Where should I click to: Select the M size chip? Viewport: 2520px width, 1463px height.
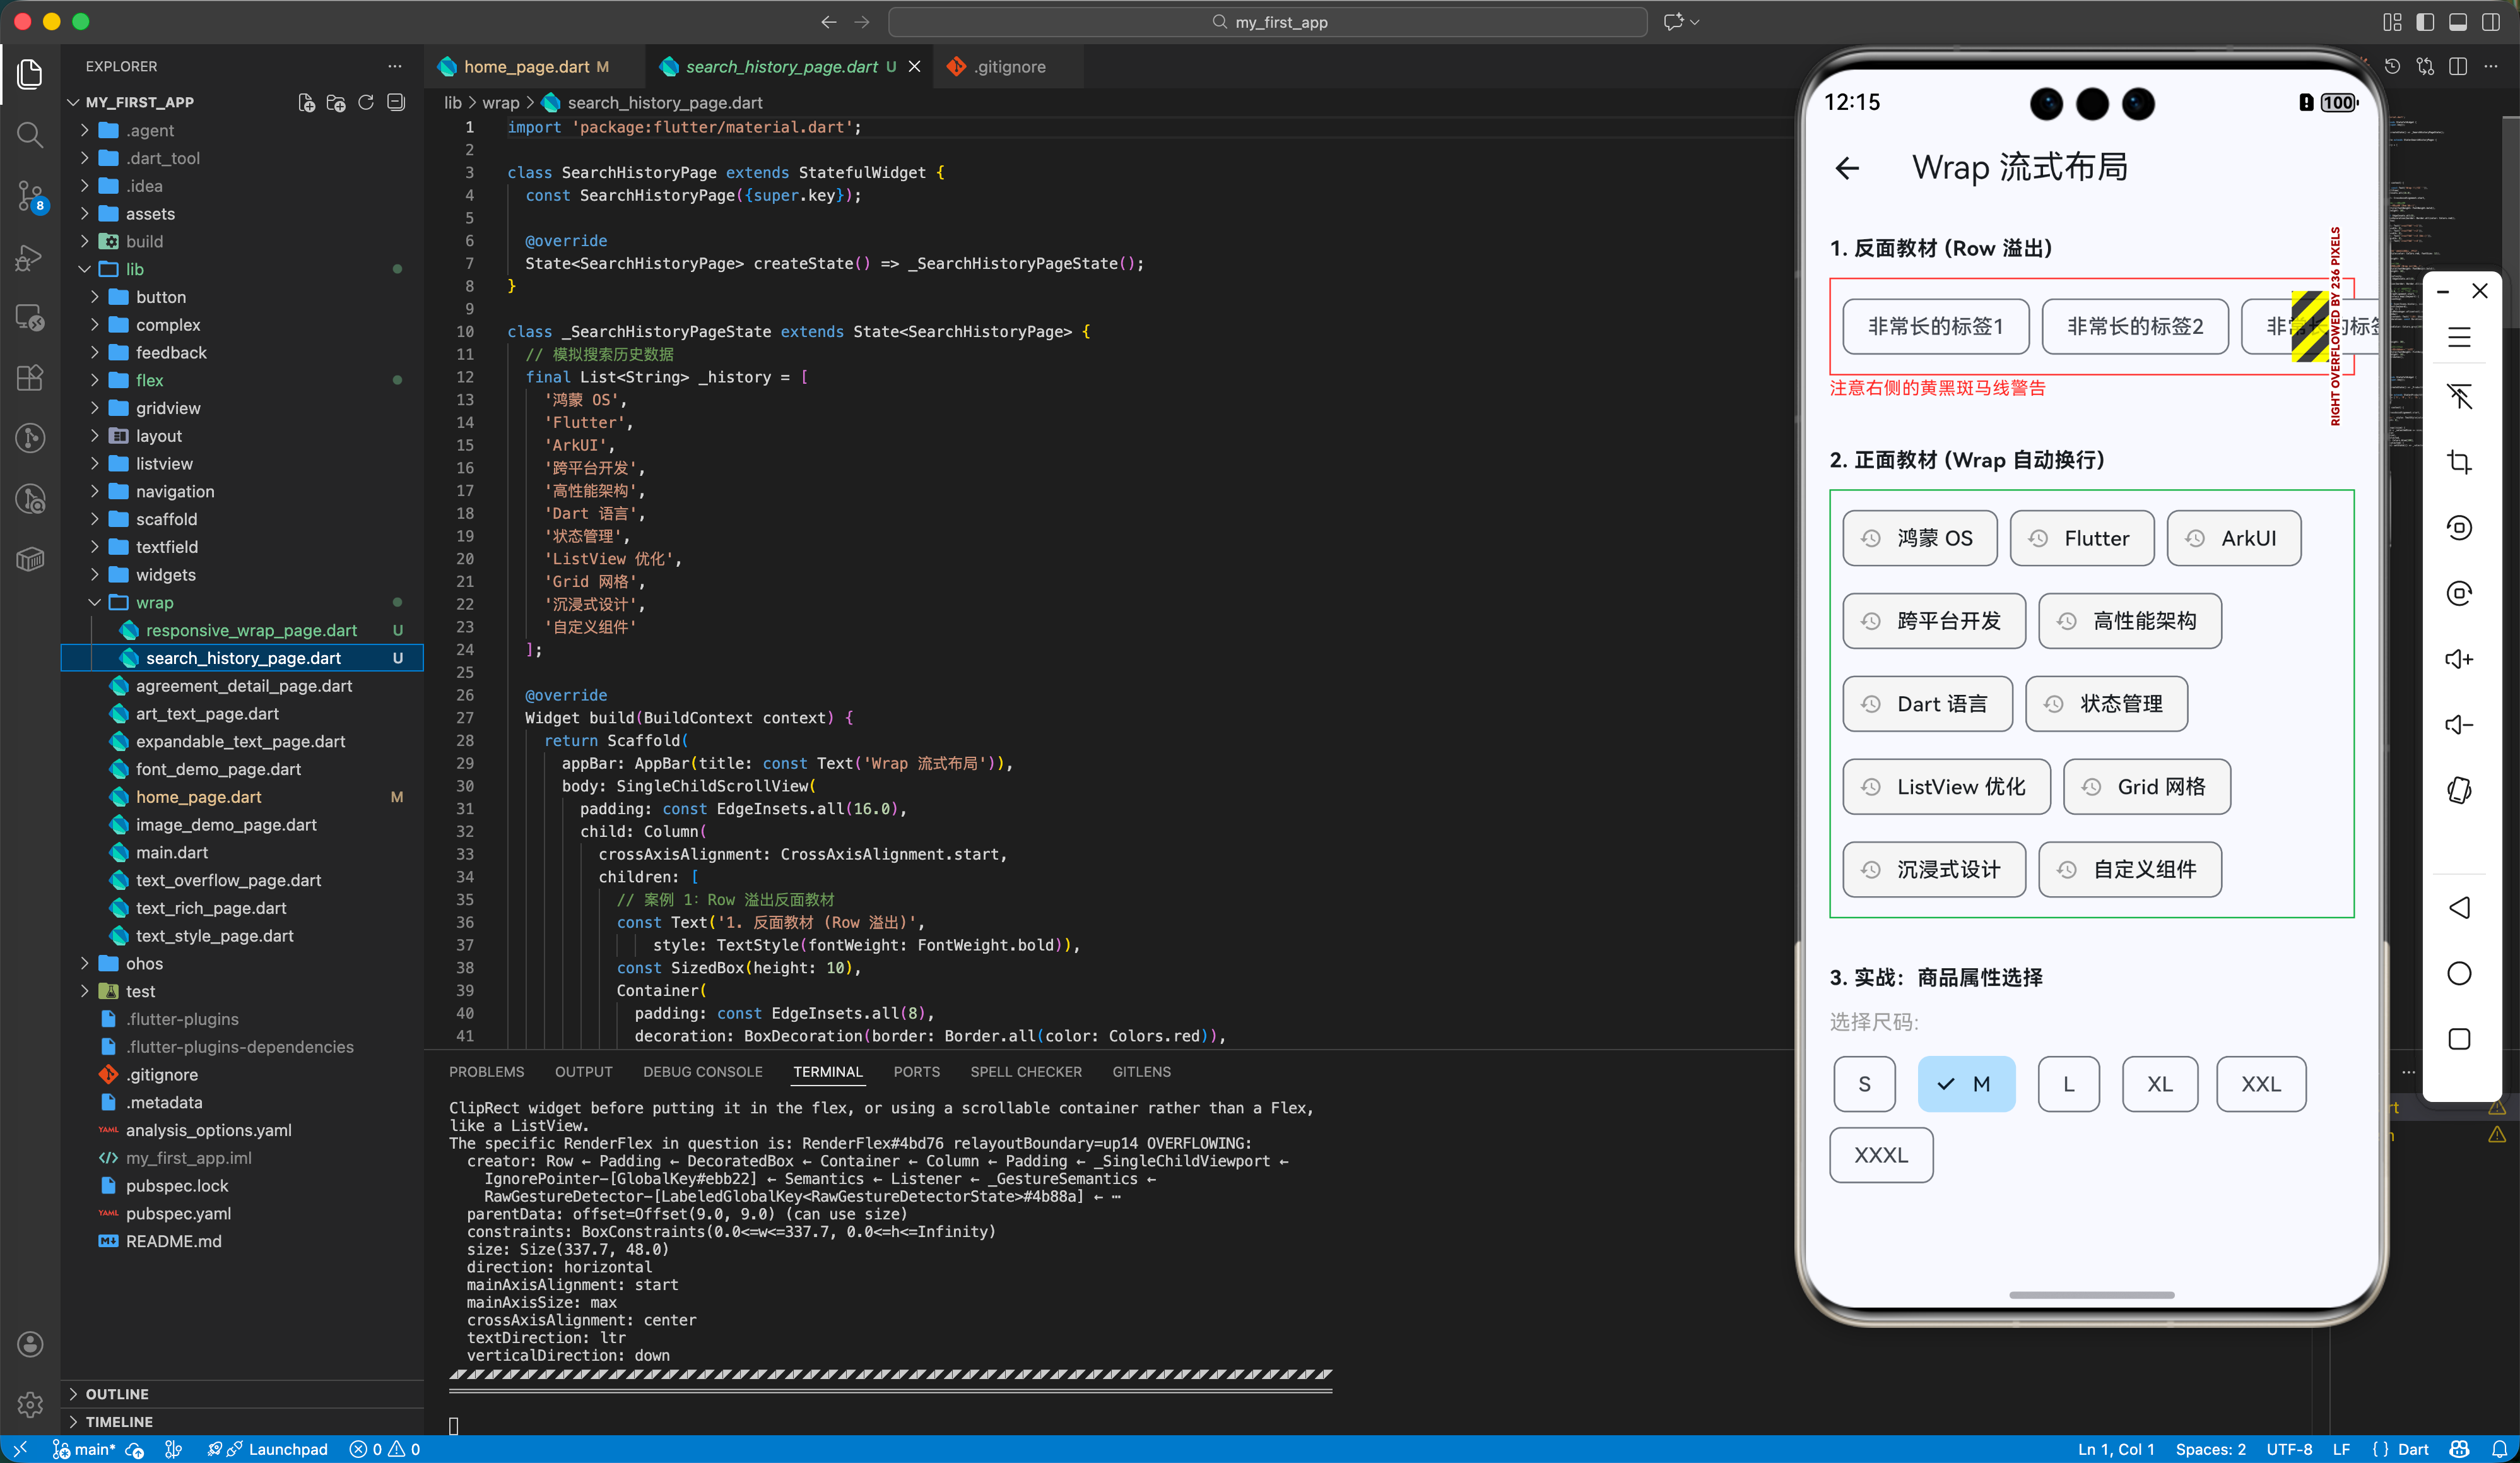[x=1965, y=1084]
